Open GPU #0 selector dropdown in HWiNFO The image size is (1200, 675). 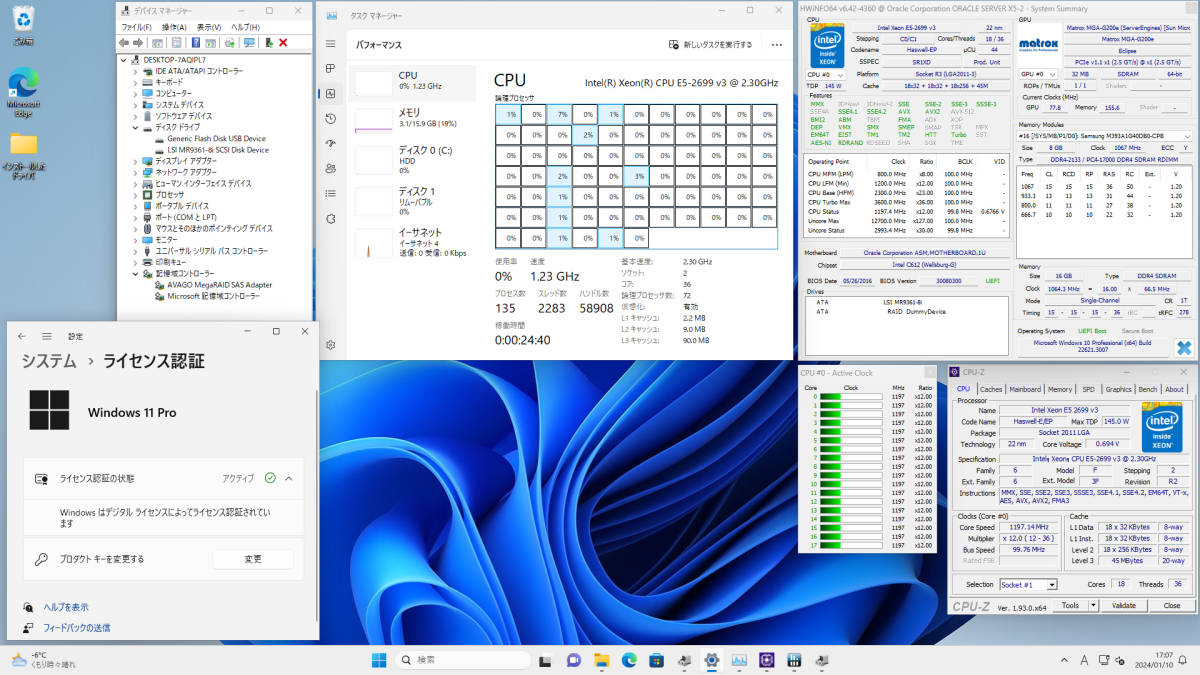[x=1039, y=74]
